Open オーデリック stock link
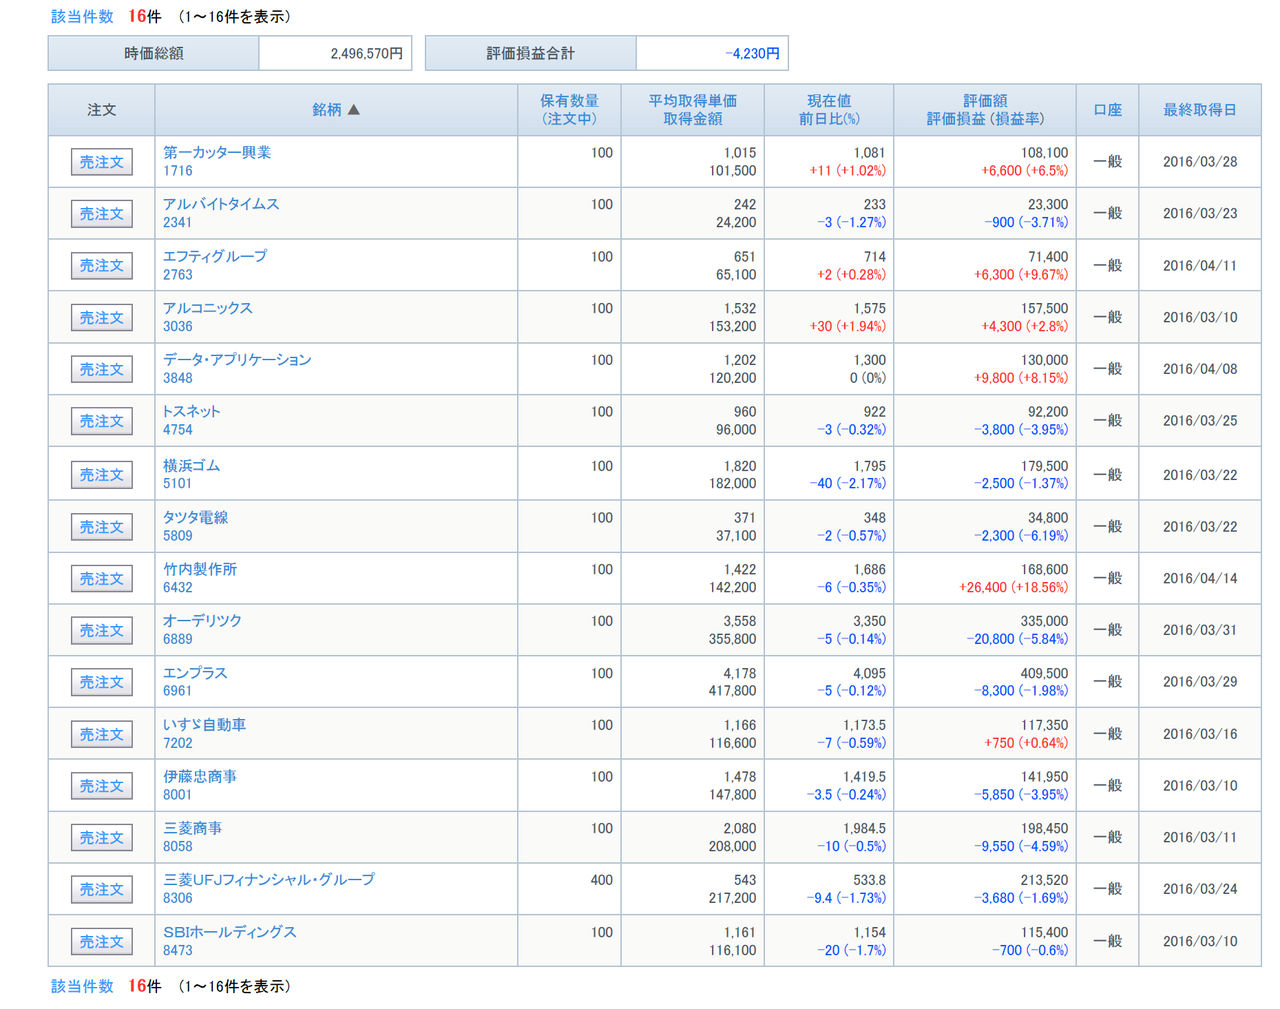This screenshot has width=1280, height=1009. click(x=203, y=620)
